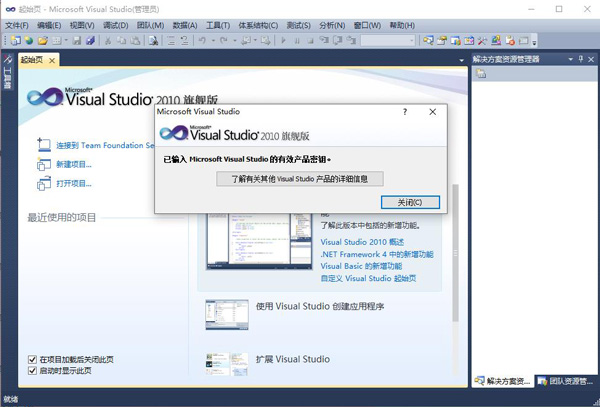Click the 打开项目 Open Project link
The width and height of the screenshot is (600, 407).
click(x=74, y=184)
